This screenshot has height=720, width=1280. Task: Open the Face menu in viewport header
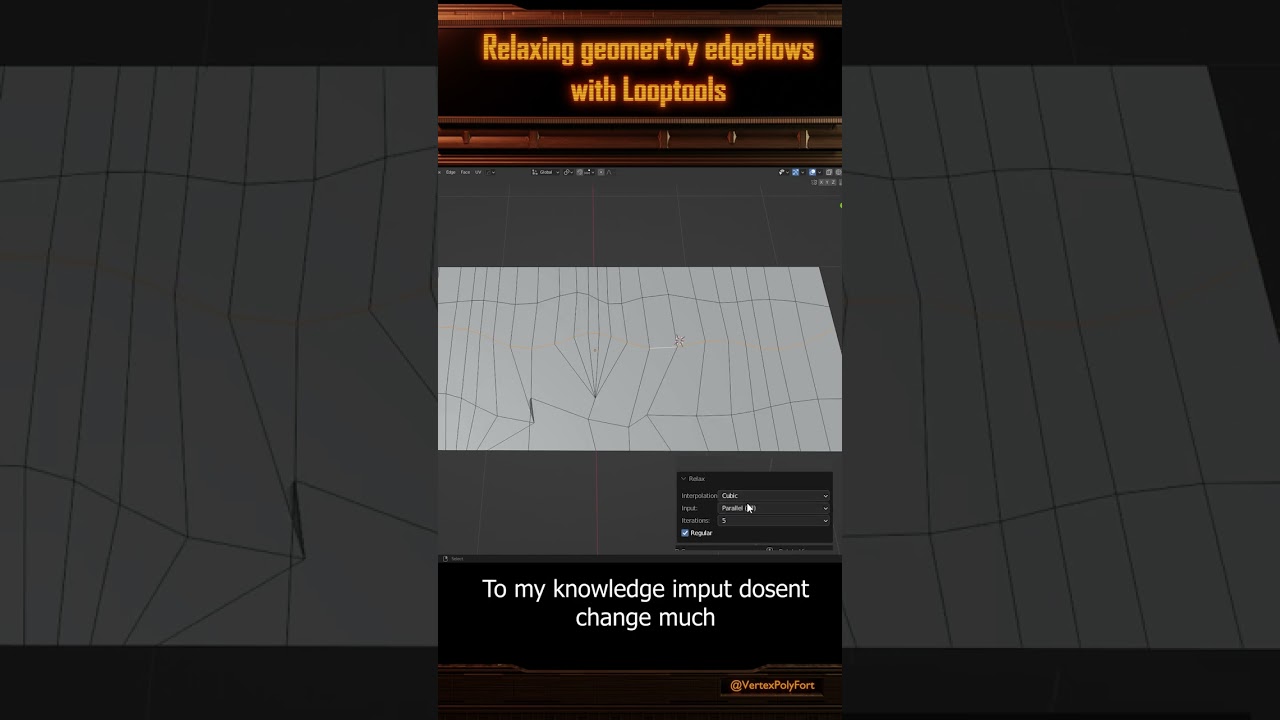click(x=465, y=172)
